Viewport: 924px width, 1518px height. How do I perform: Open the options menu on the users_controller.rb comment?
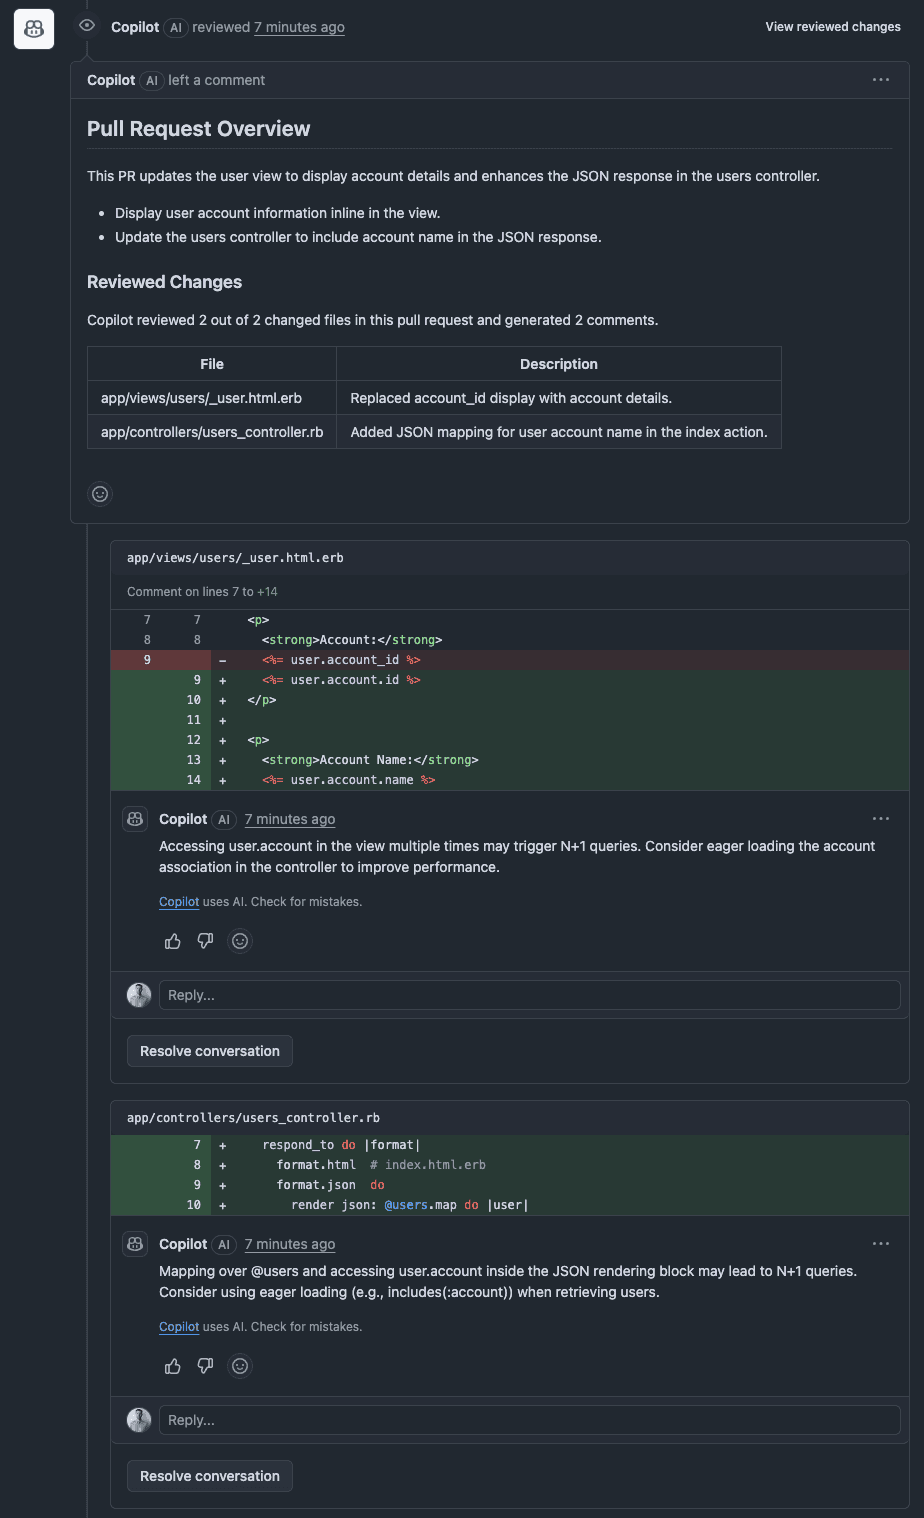pos(881,1244)
